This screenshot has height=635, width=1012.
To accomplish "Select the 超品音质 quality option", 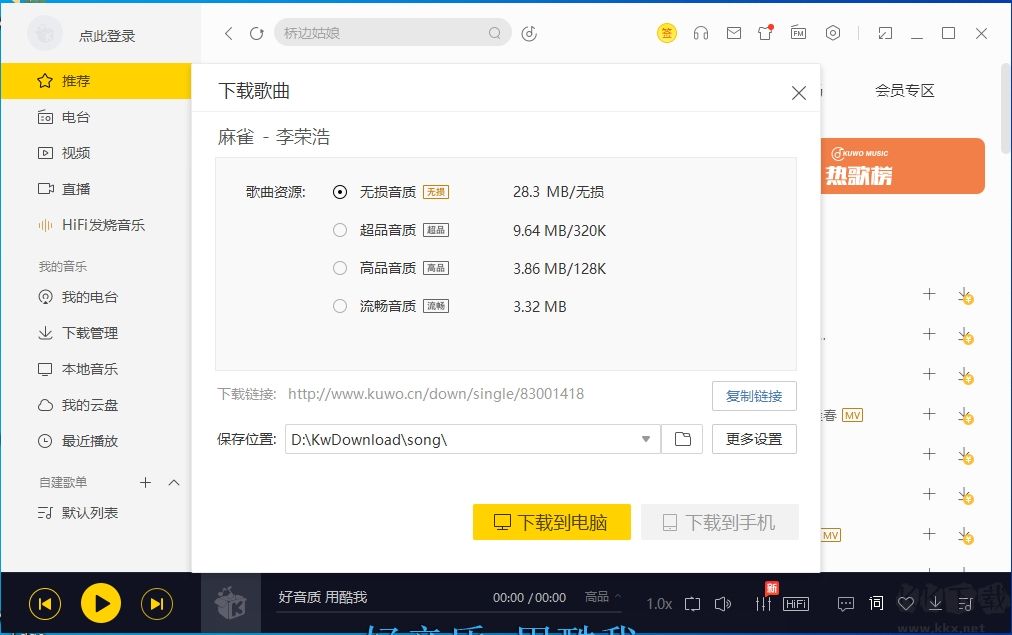I will point(340,230).
